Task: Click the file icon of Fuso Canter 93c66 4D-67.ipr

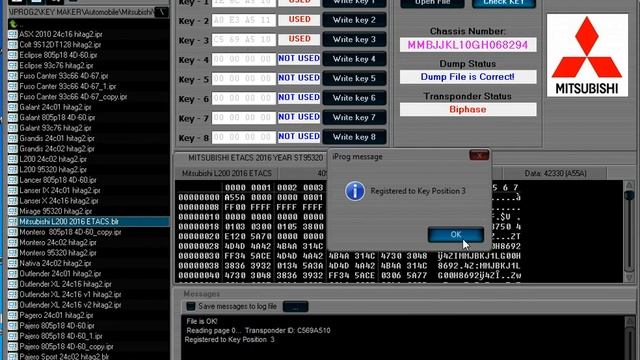Action: click(13, 76)
